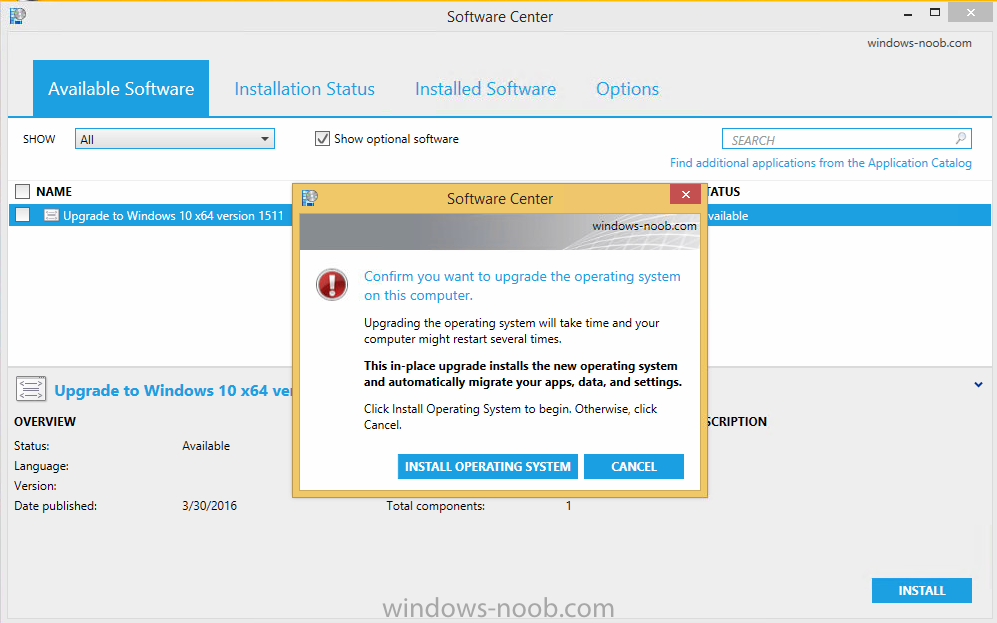997x623 pixels.
Task: Click the Total components value
Action: click(x=568, y=506)
